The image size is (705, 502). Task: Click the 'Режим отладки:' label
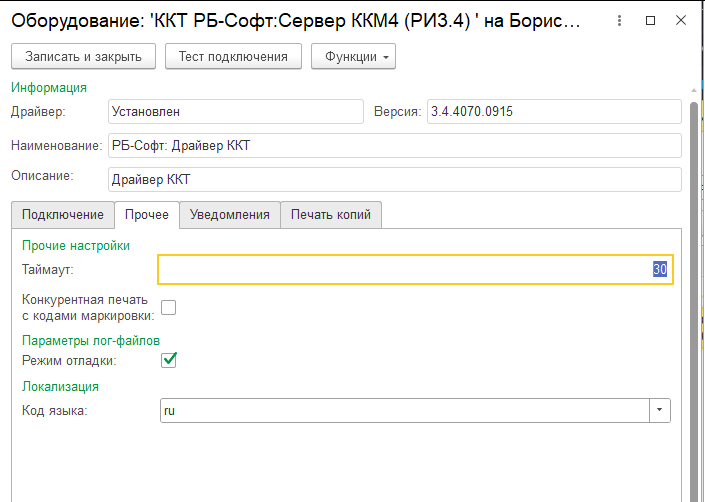(69, 361)
